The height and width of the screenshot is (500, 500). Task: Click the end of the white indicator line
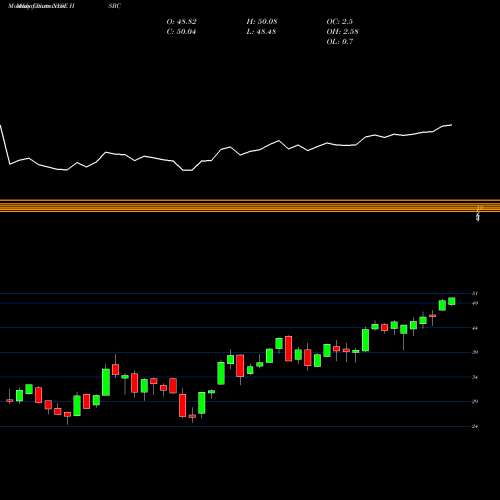pyautogui.click(x=451, y=125)
